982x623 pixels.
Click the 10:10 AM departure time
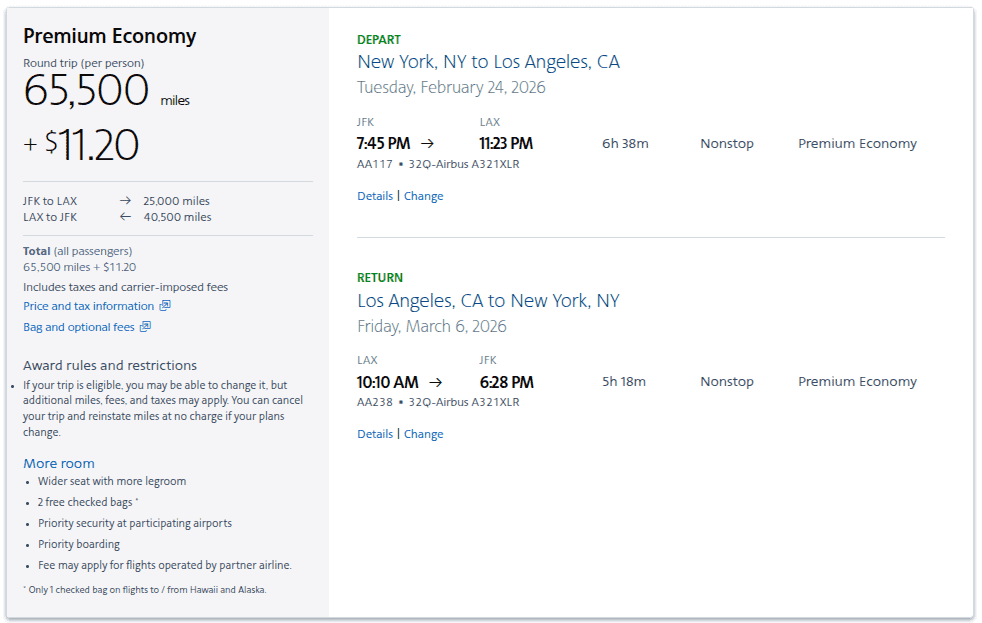coord(388,382)
